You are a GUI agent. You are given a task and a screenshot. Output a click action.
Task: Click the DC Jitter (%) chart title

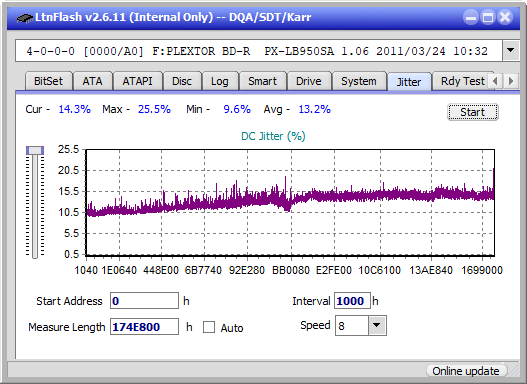(273, 136)
